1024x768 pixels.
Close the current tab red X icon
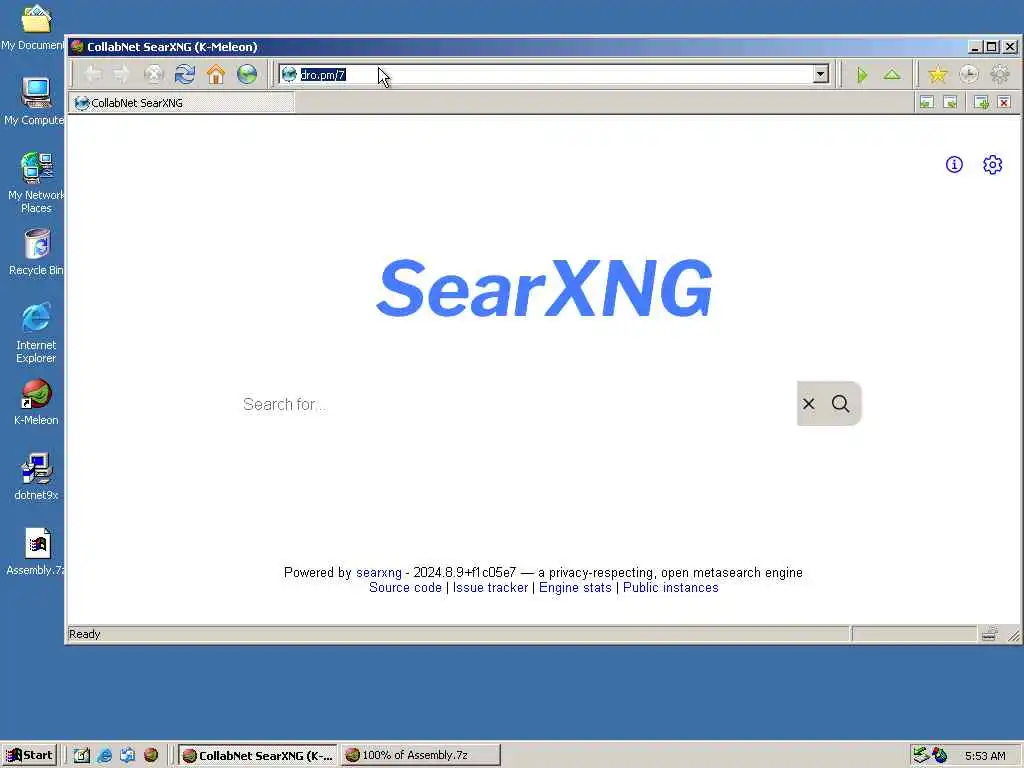pyautogui.click(x=1004, y=102)
